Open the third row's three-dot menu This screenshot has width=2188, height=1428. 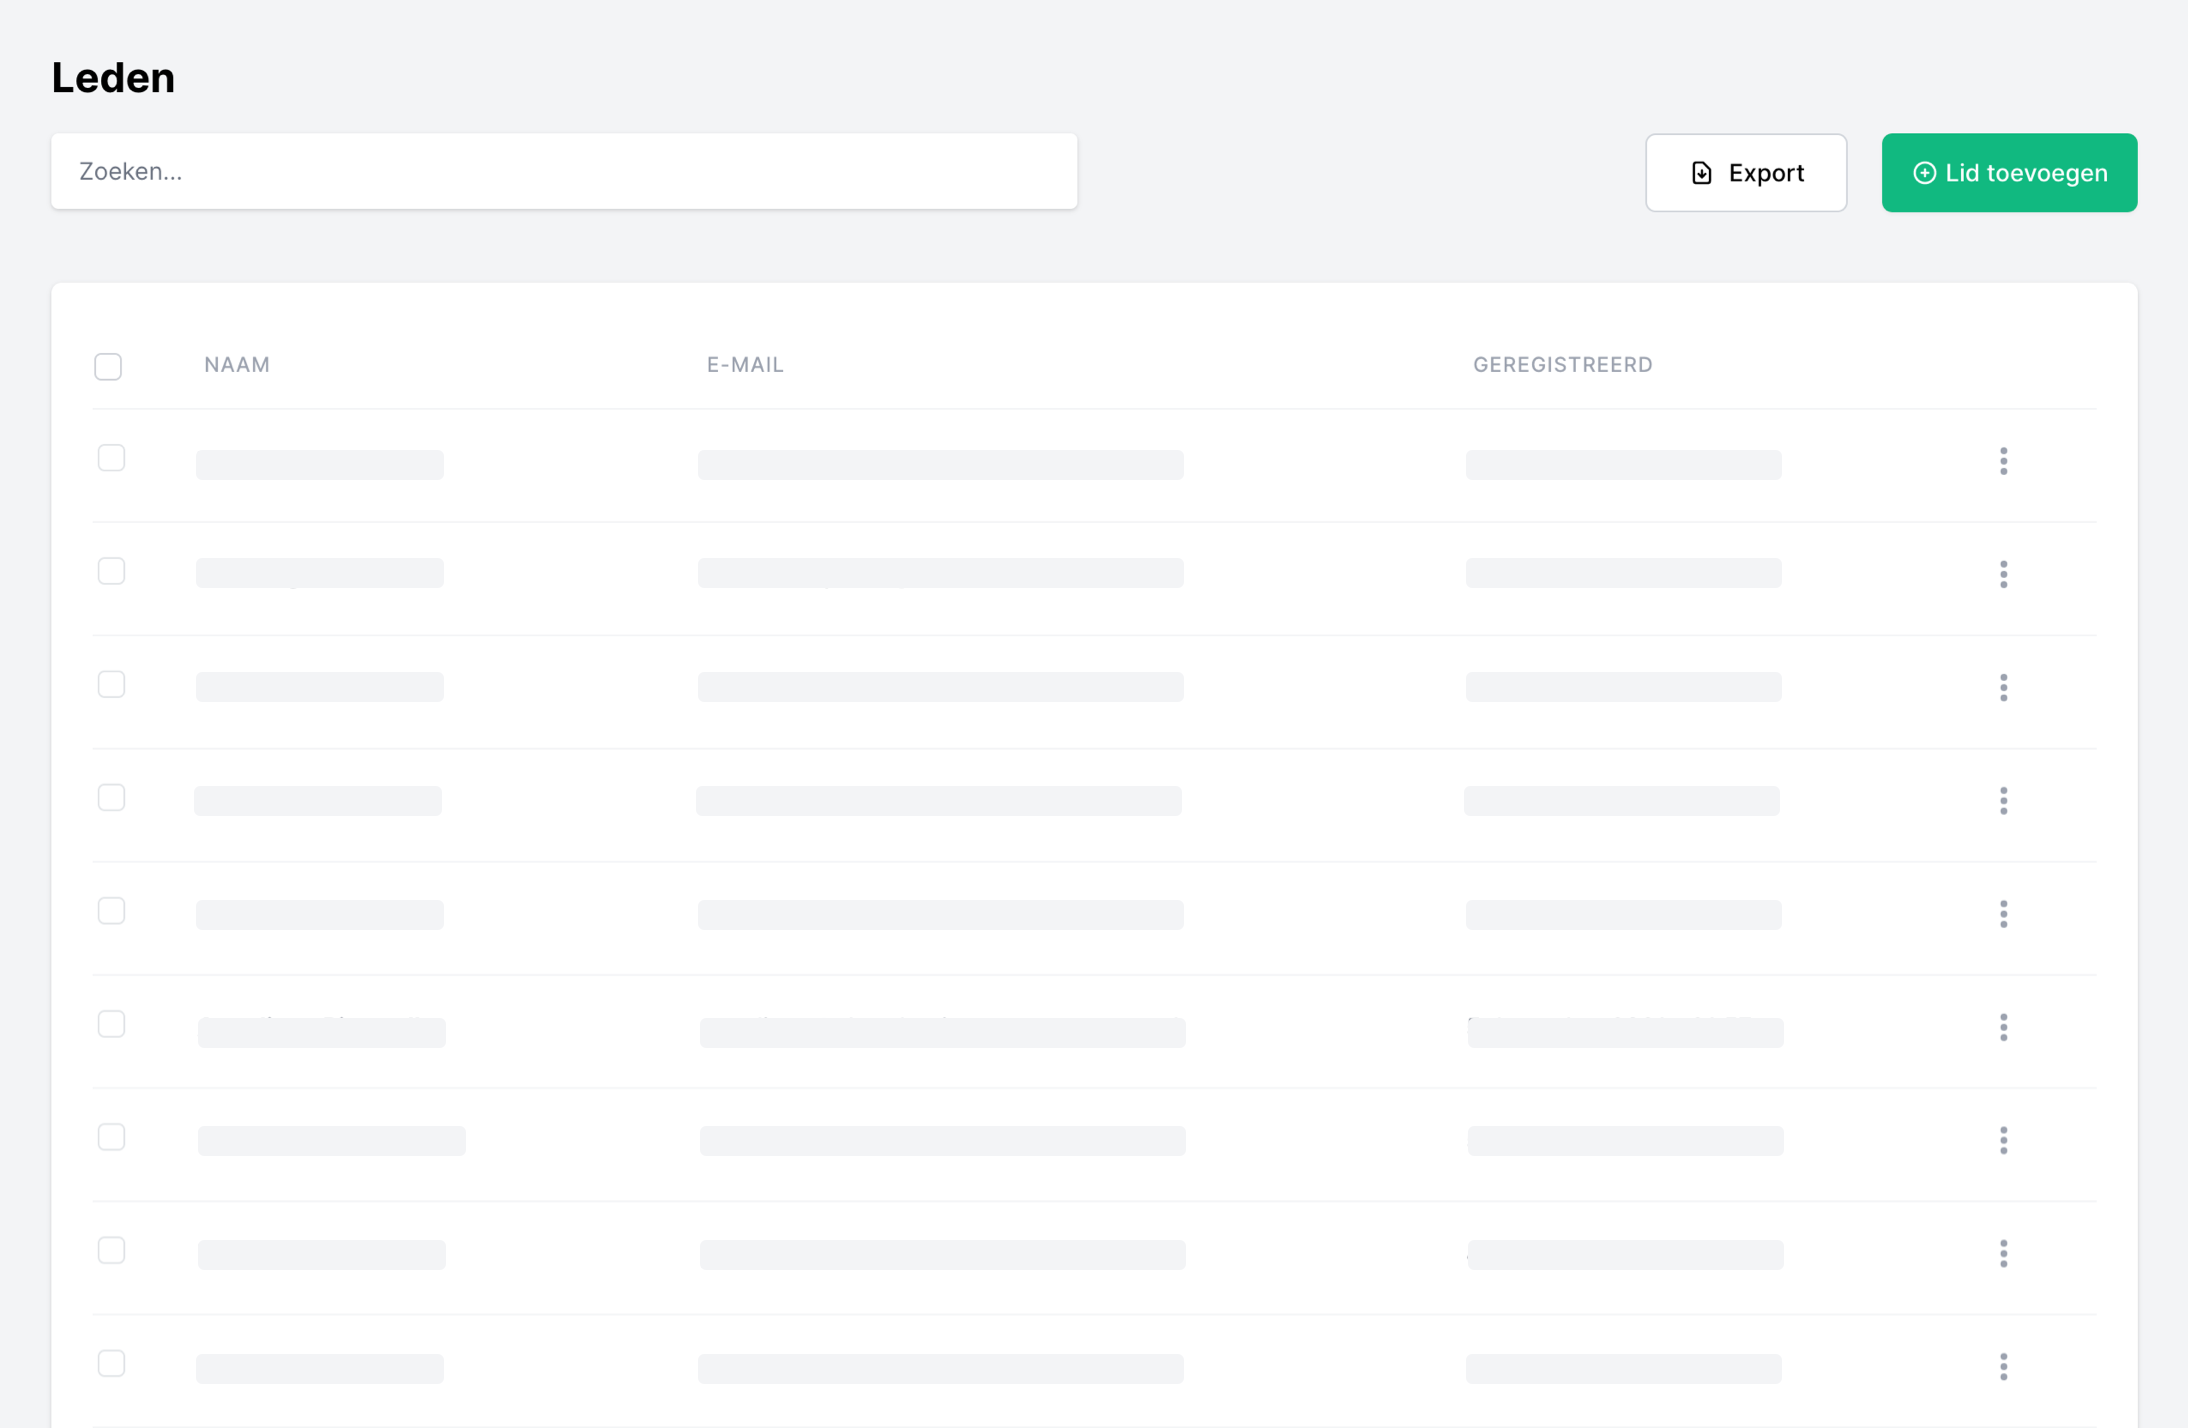click(2003, 687)
